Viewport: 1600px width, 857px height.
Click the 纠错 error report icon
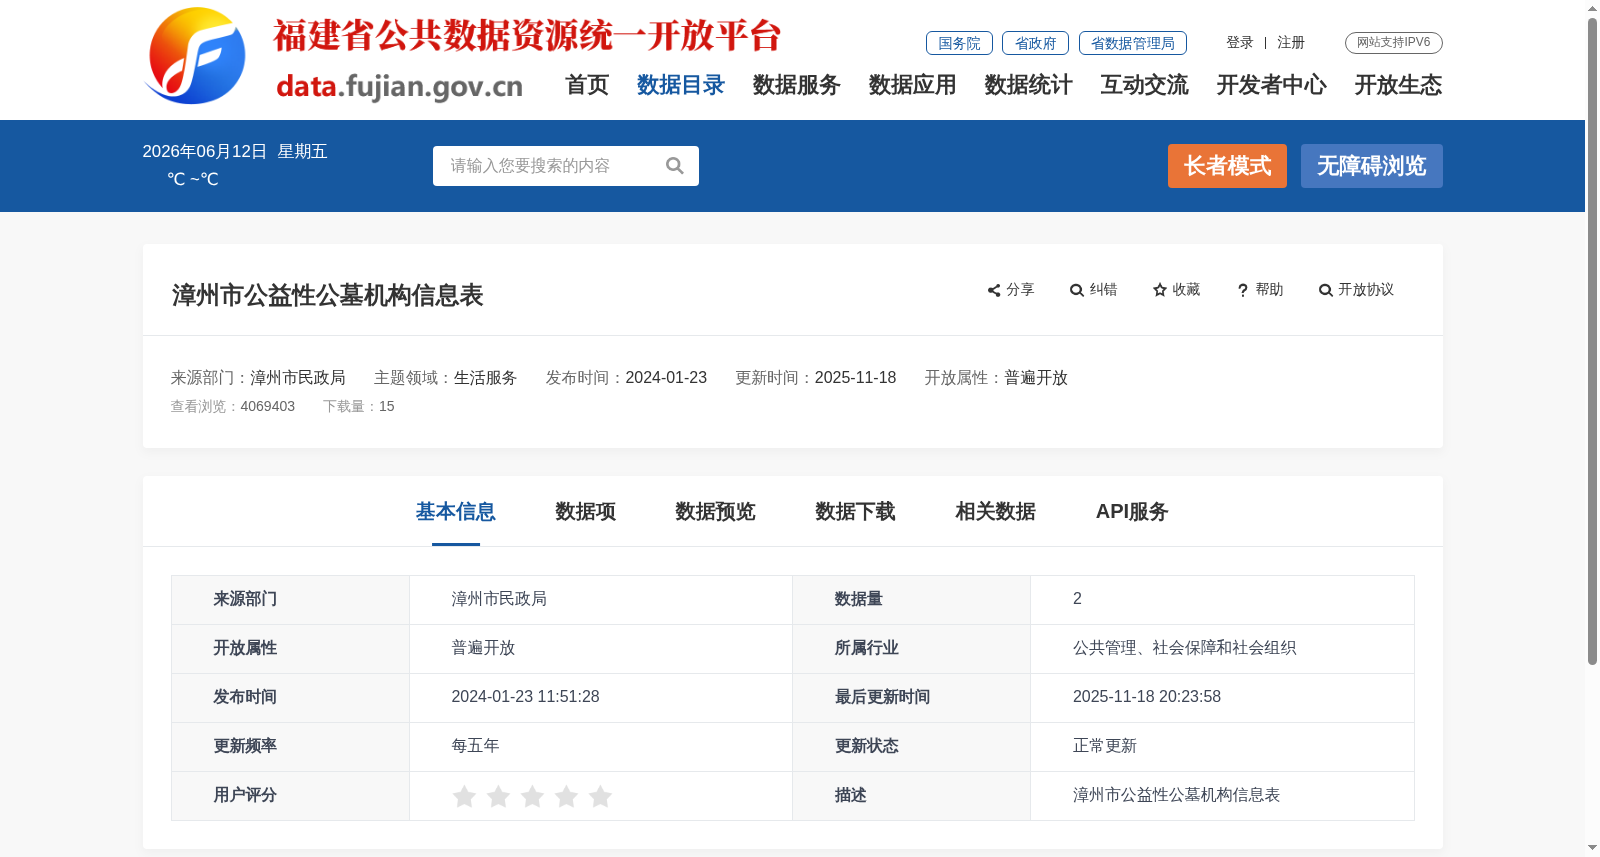(x=1077, y=290)
